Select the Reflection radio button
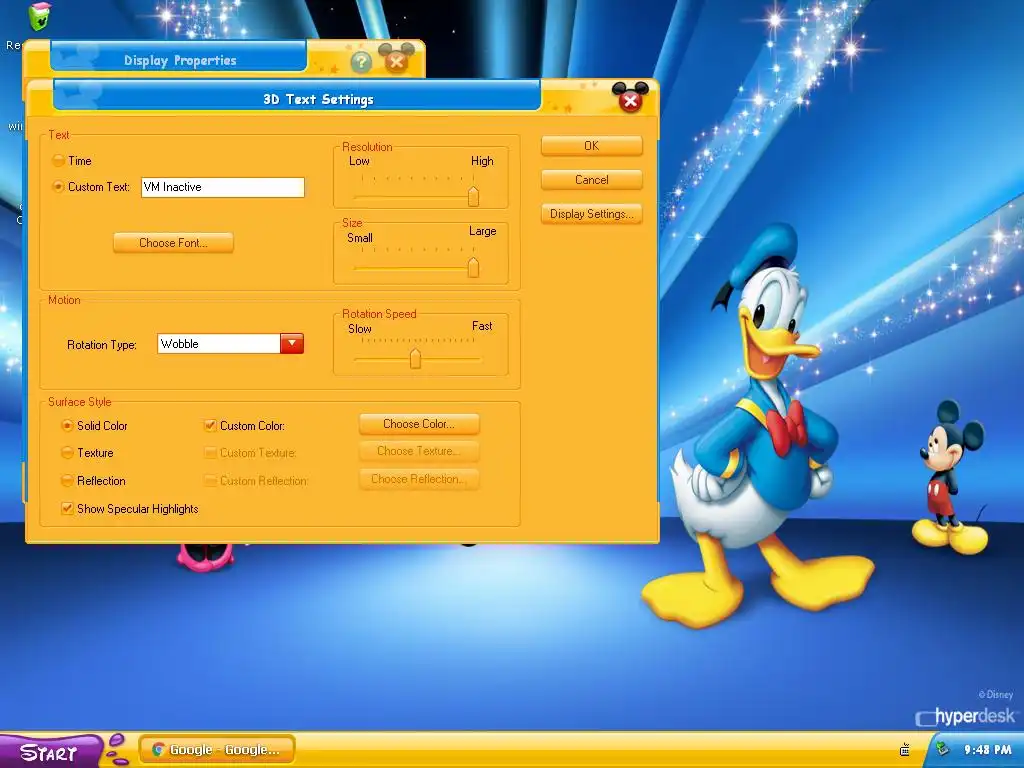This screenshot has width=1024, height=768. (67, 481)
